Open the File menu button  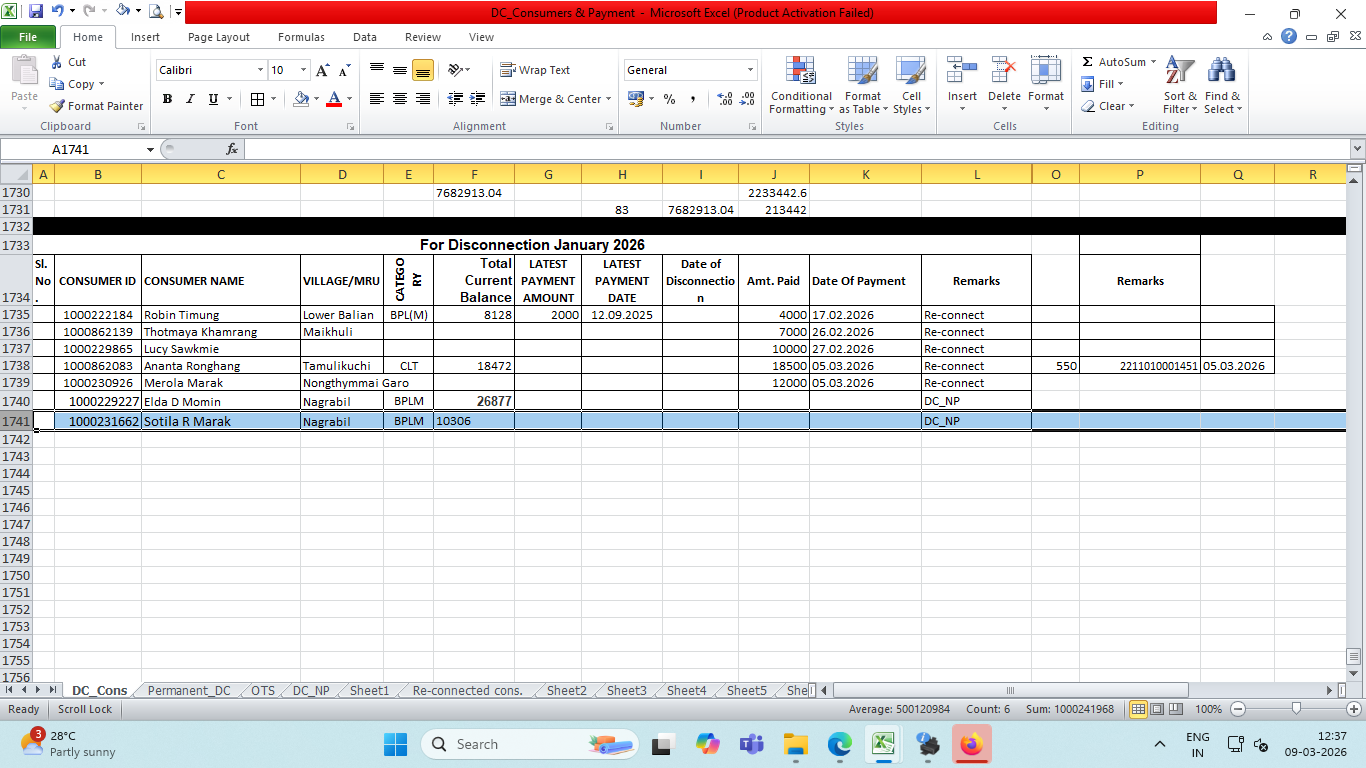(x=28, y=37)
